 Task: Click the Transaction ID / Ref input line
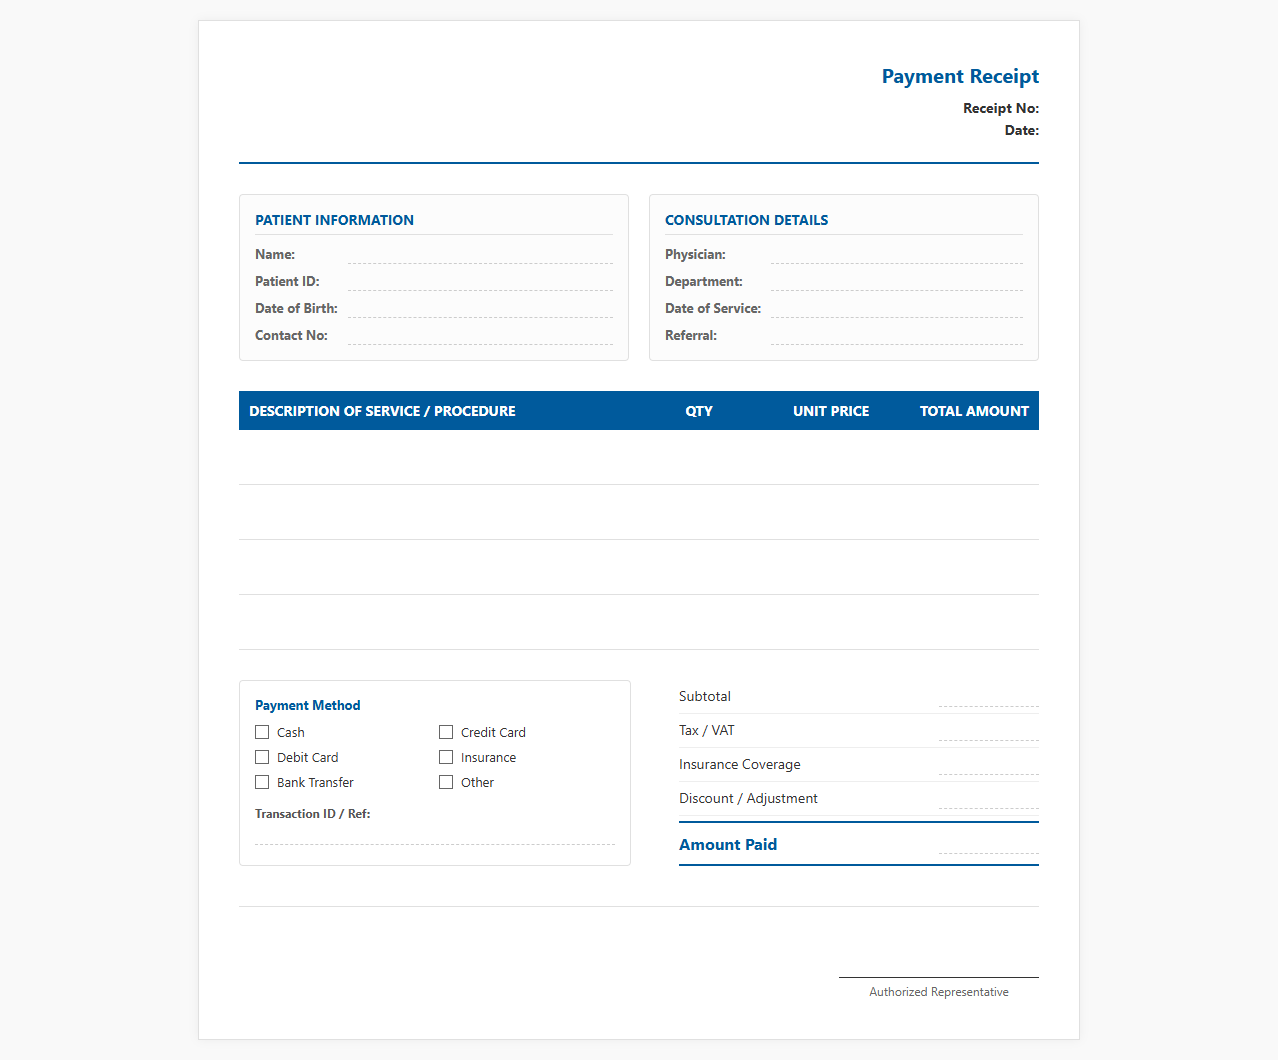click(x=435, y=836)
